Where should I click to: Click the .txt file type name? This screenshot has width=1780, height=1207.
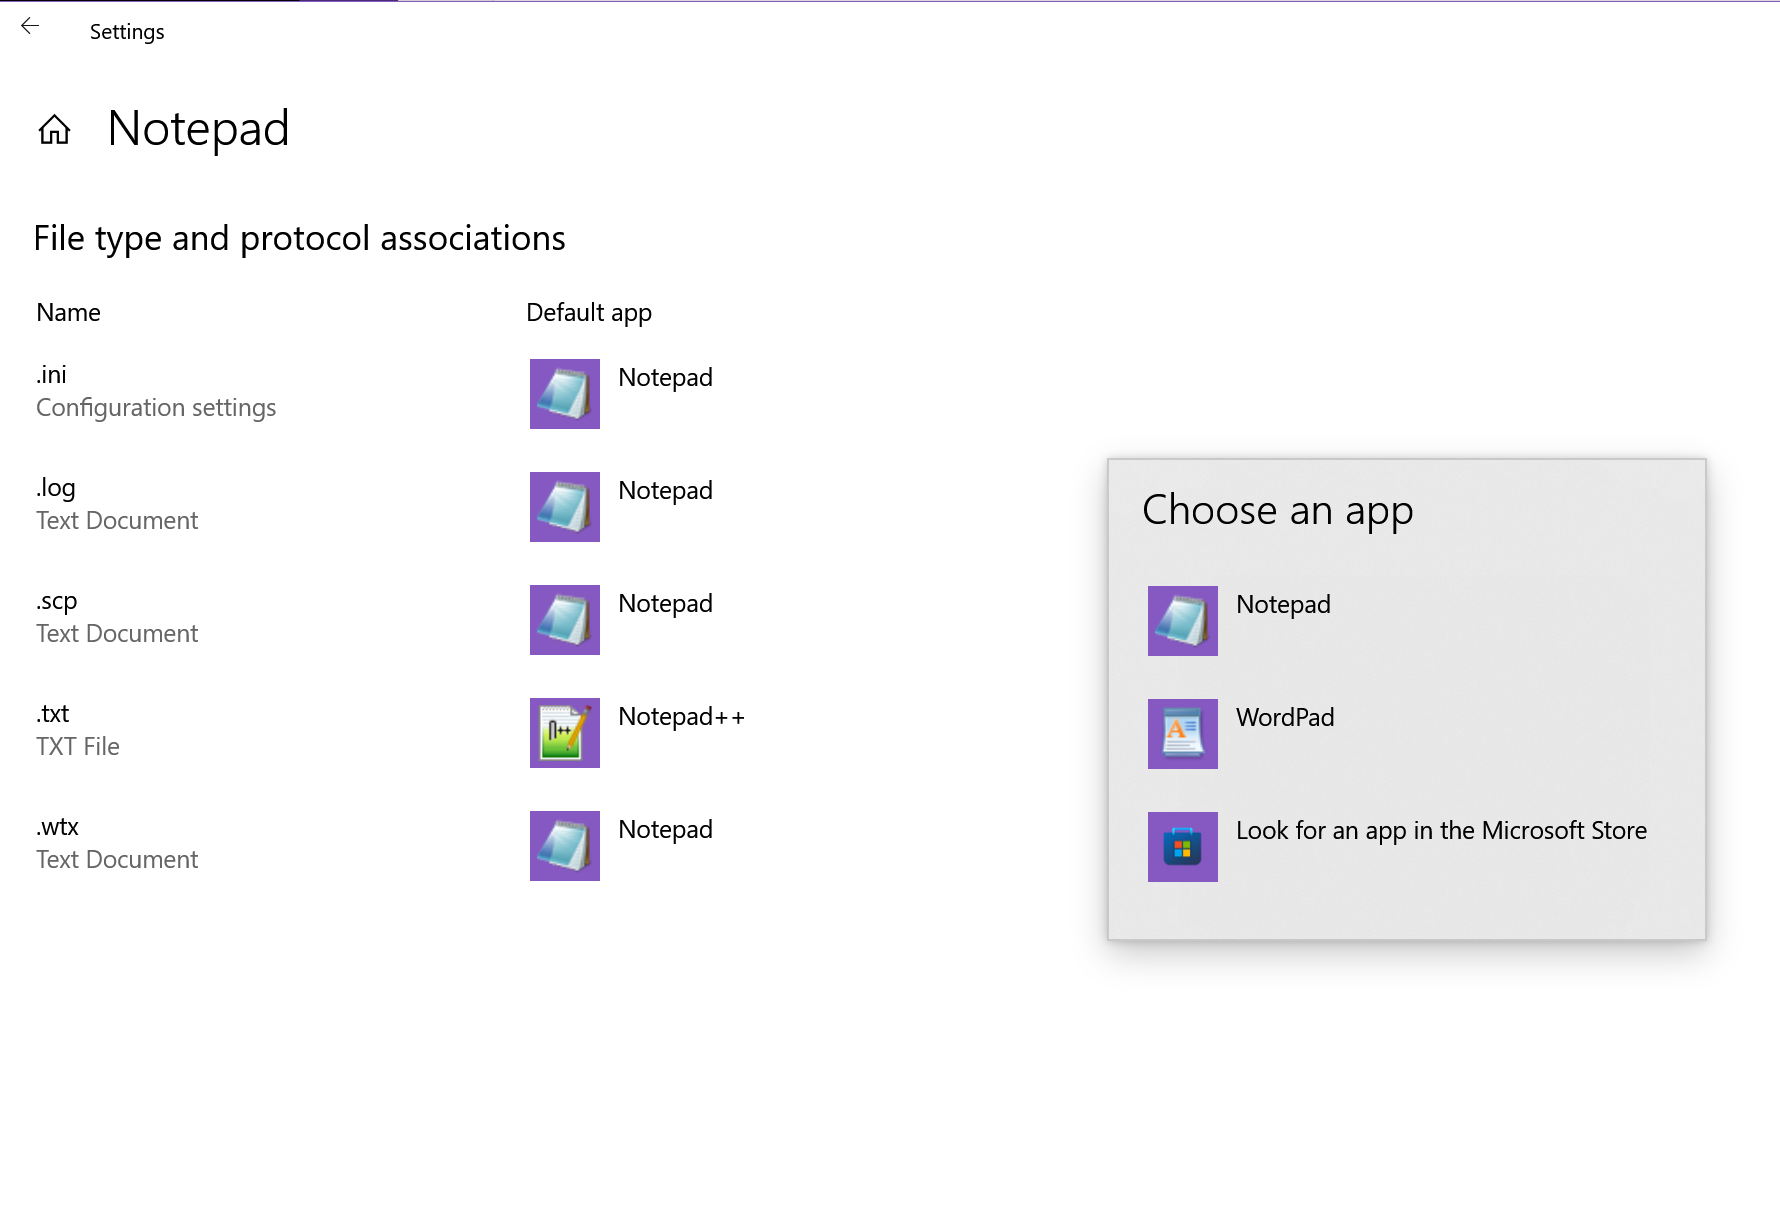click(53, 714)
